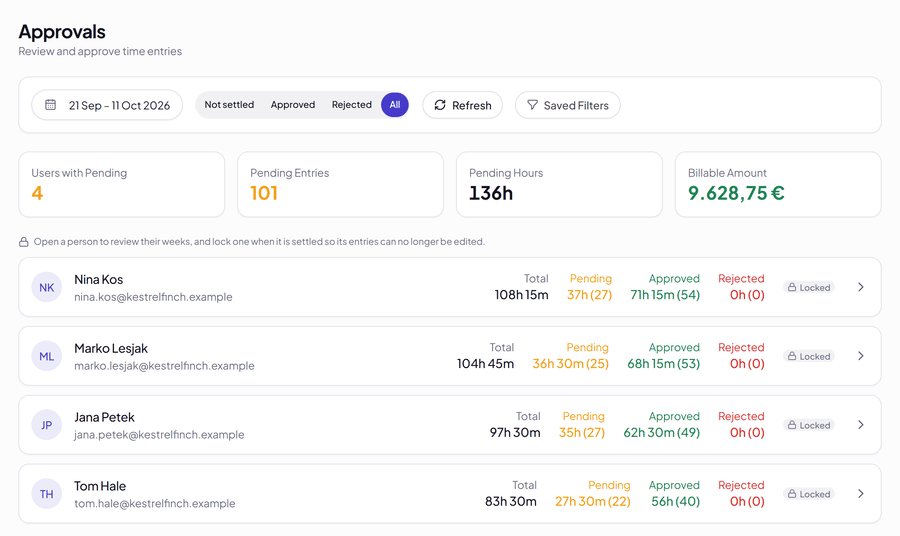The image size is (900, 536).
Task: Select the Rejected filter tab
Action: click(351, 105)
